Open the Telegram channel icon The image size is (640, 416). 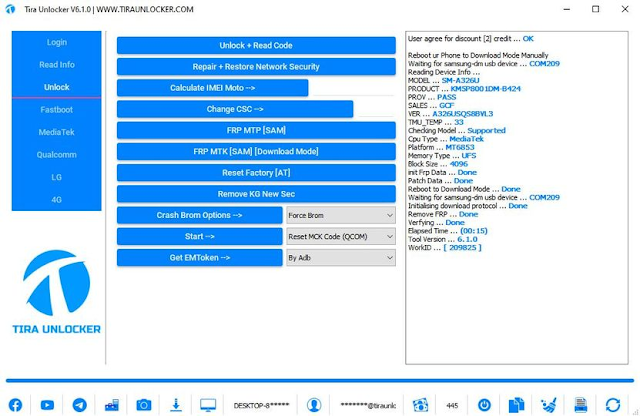[x=80, y=405]
